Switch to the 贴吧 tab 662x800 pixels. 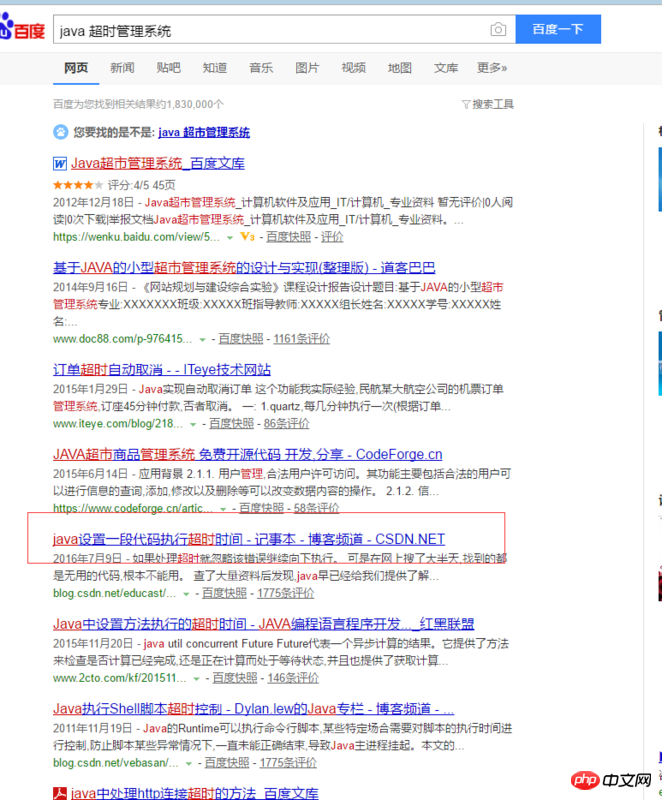[169, 68]
